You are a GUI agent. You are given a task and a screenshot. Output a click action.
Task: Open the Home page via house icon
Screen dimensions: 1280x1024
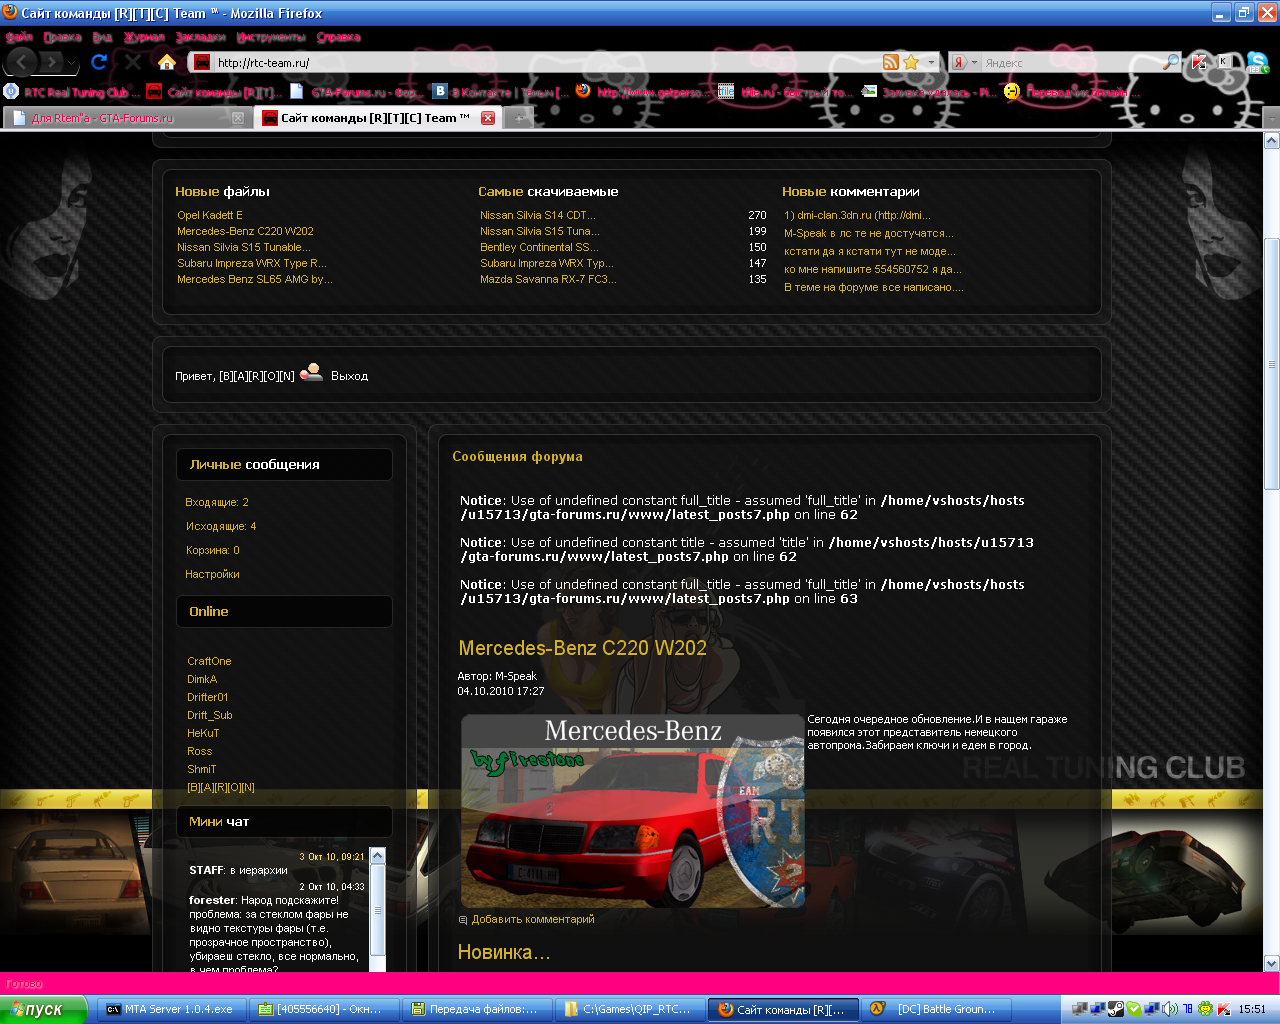coord(167,62)
